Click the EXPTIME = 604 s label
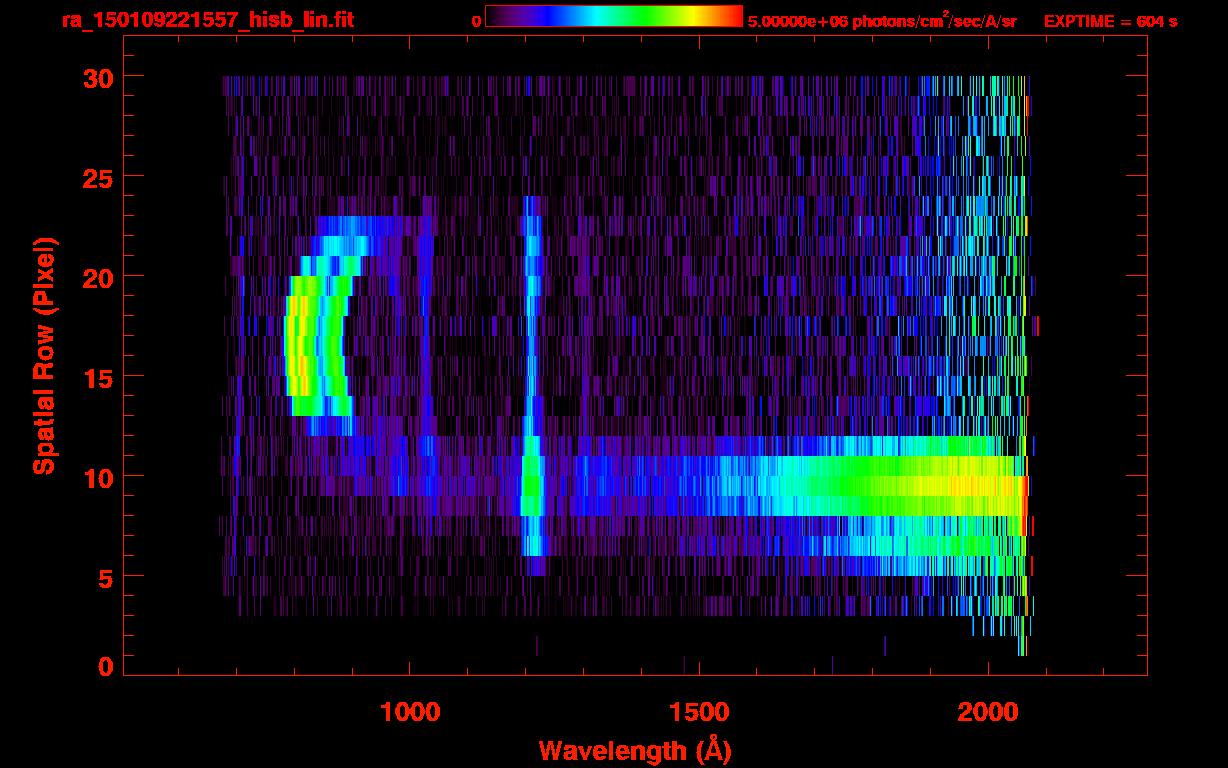Image resolution: width=1228 pixels, height=768 pixels. [x=1110, y=21]
